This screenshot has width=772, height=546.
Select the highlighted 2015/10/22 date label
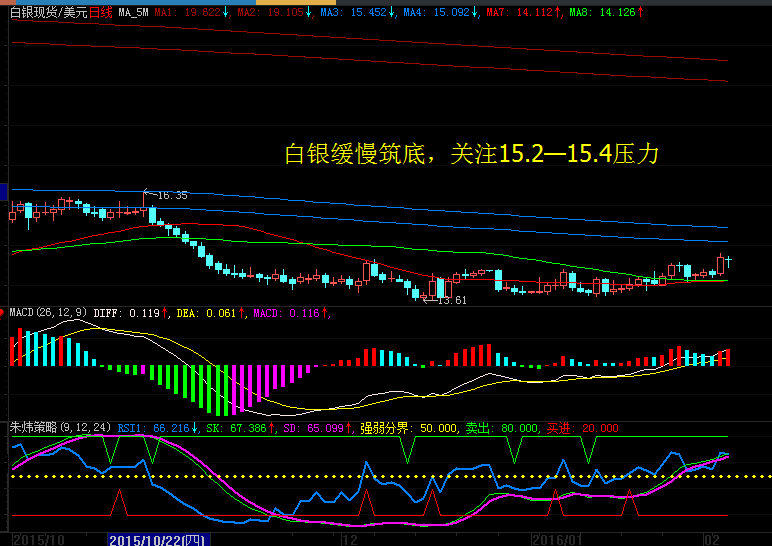[x=156, y=539]
